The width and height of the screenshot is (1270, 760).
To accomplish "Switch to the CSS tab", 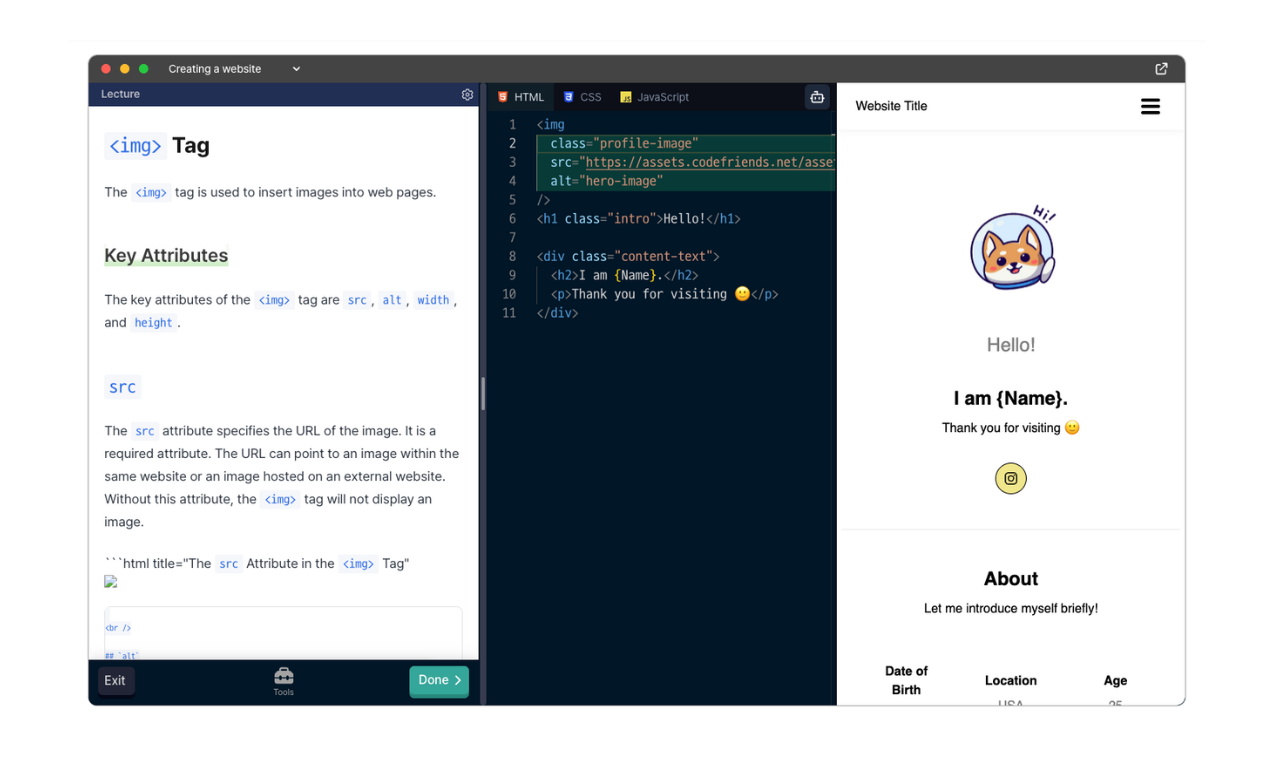I will coord(582,97).
